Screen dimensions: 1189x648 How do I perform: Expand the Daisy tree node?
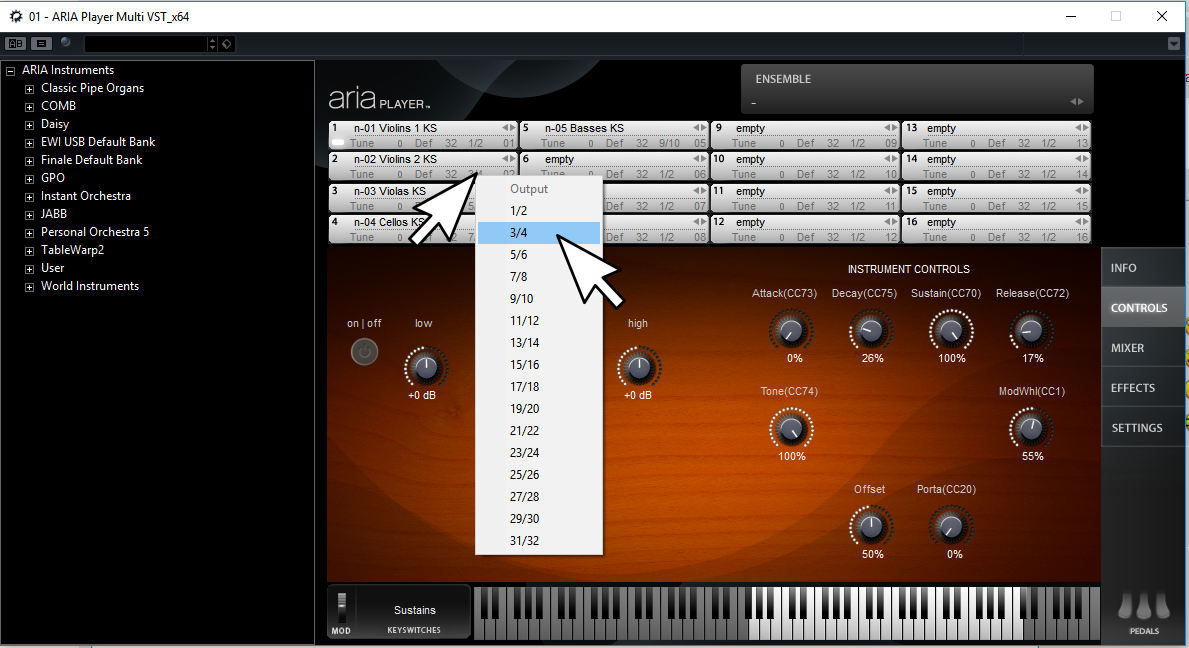[30, 125]
